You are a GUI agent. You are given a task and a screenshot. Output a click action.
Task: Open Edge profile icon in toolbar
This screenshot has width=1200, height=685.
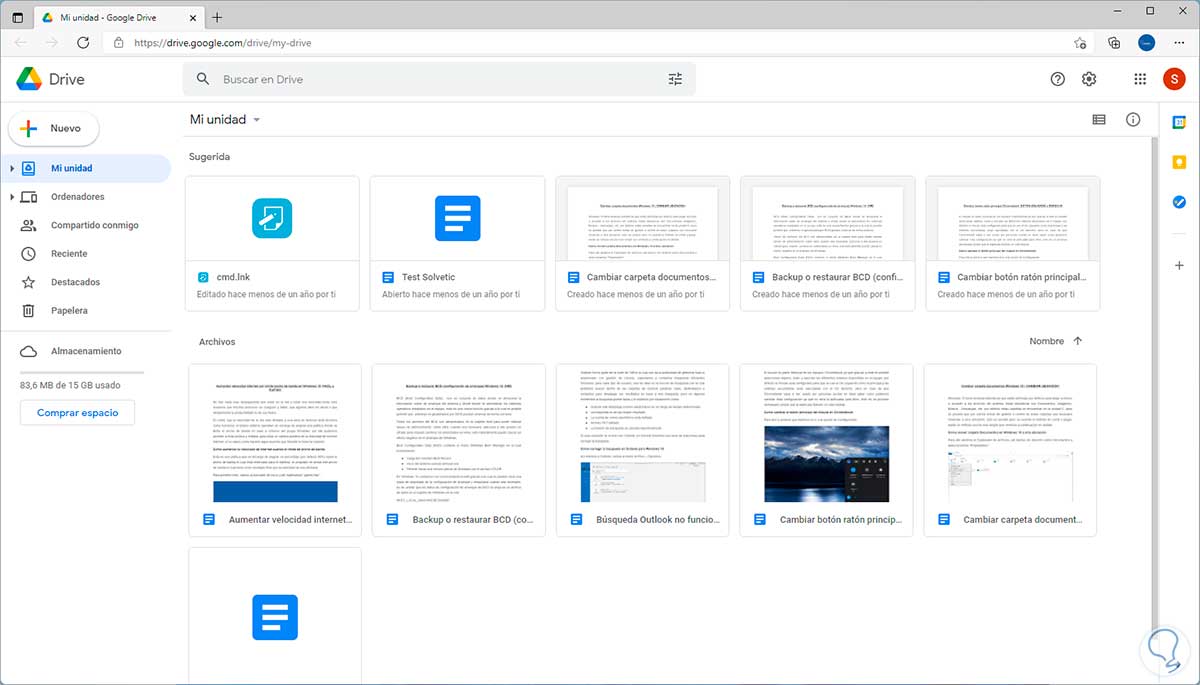pos(1147,43)
